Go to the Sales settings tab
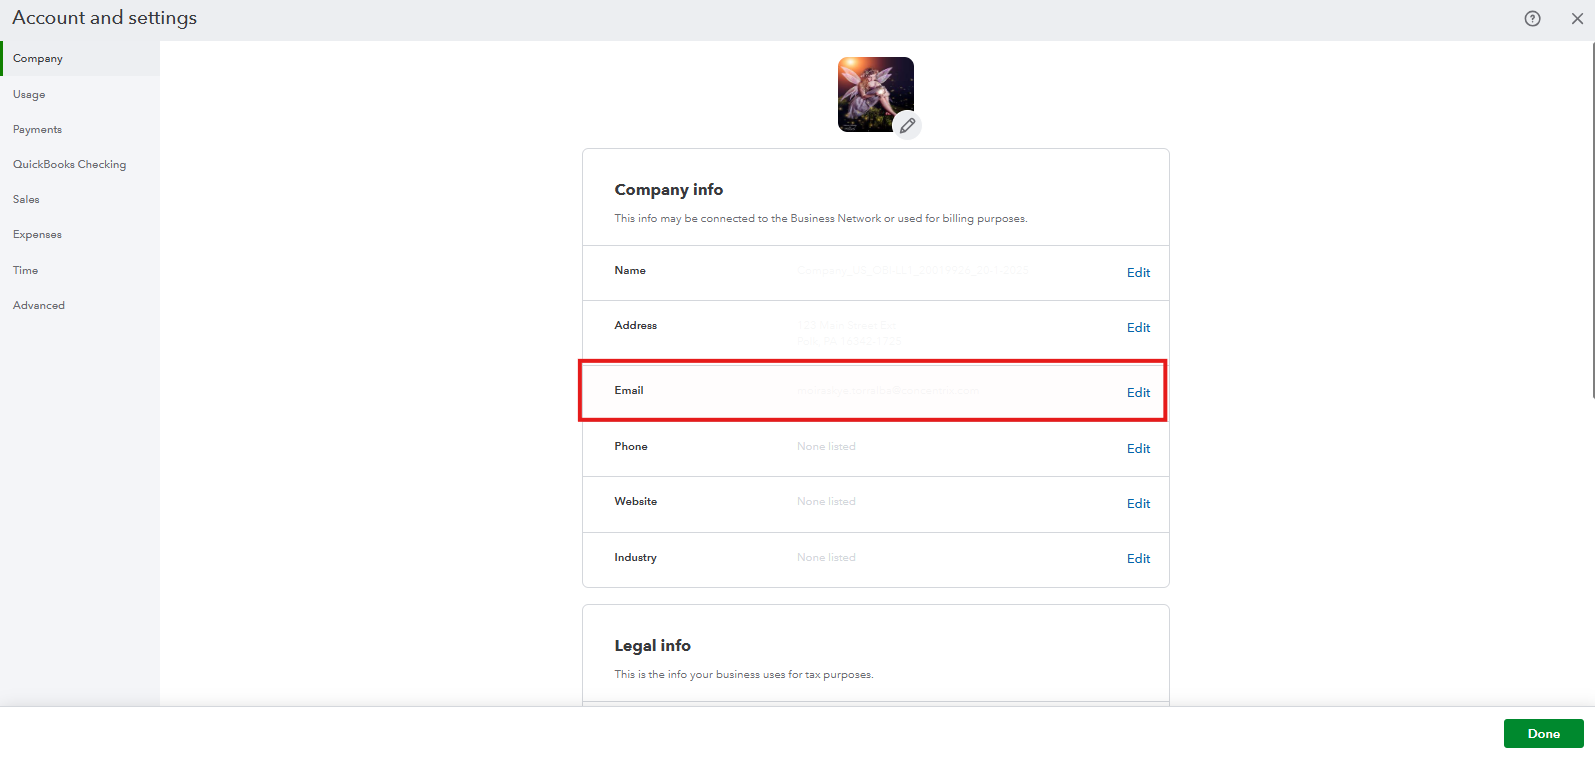 click(26, 200)
